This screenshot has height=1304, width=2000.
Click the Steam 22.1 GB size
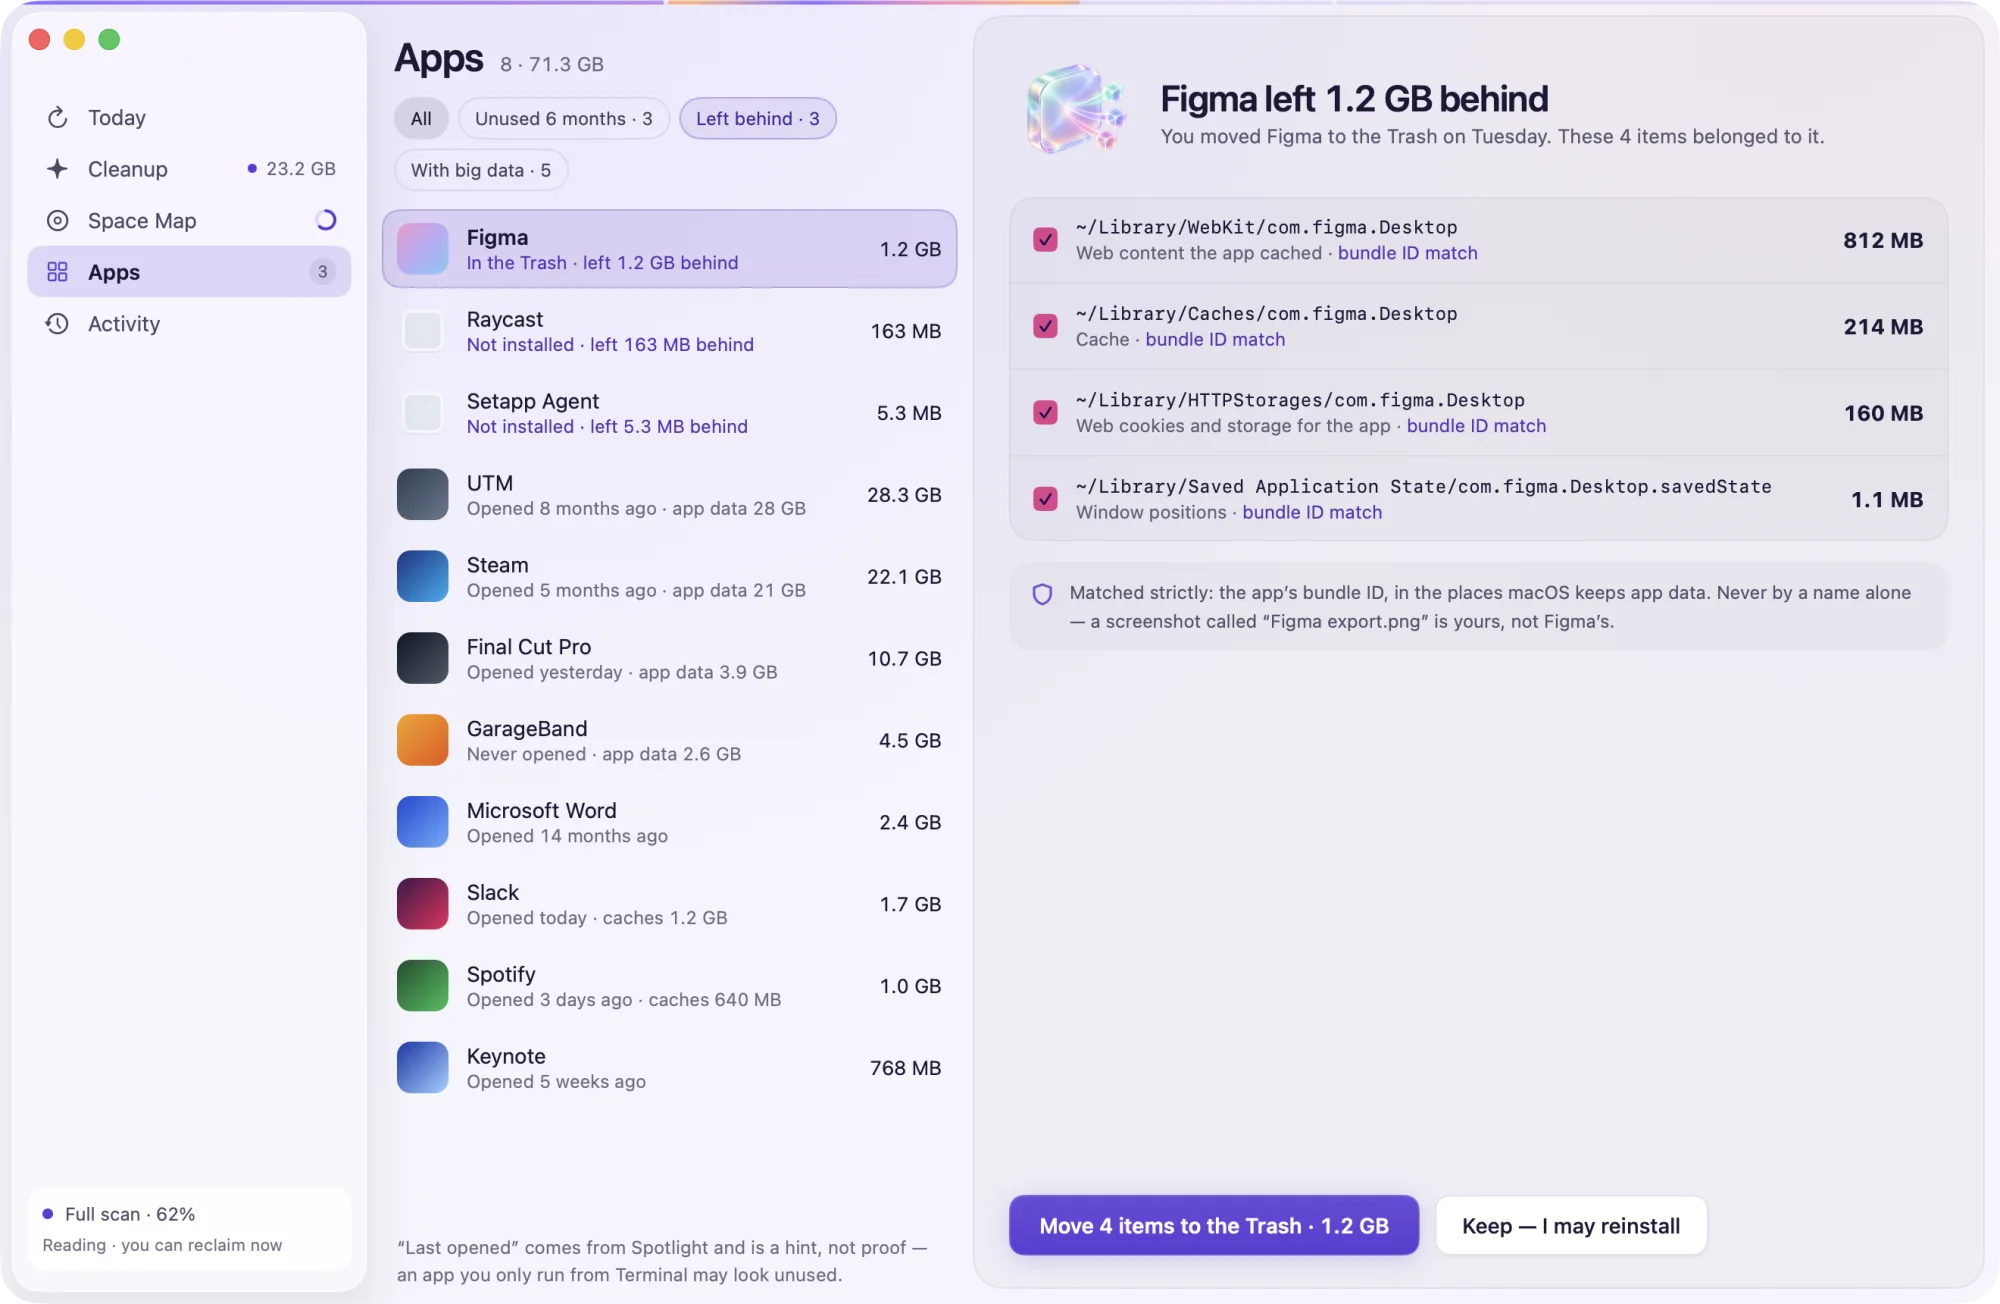[904, 577]
